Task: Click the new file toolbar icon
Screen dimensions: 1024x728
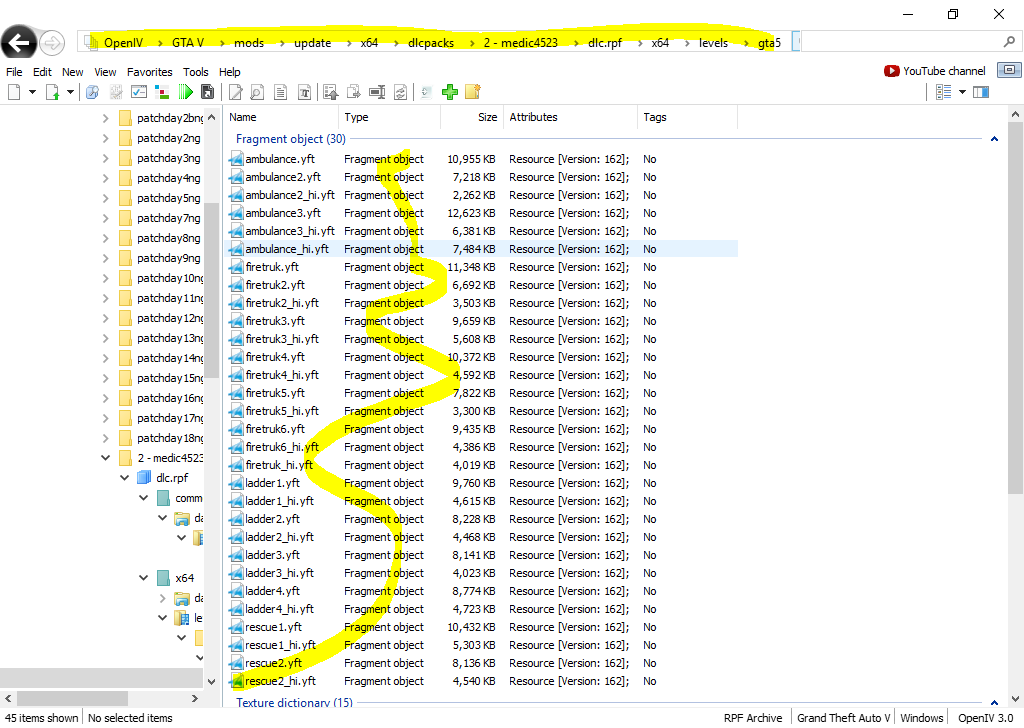Action: [14, 92]
